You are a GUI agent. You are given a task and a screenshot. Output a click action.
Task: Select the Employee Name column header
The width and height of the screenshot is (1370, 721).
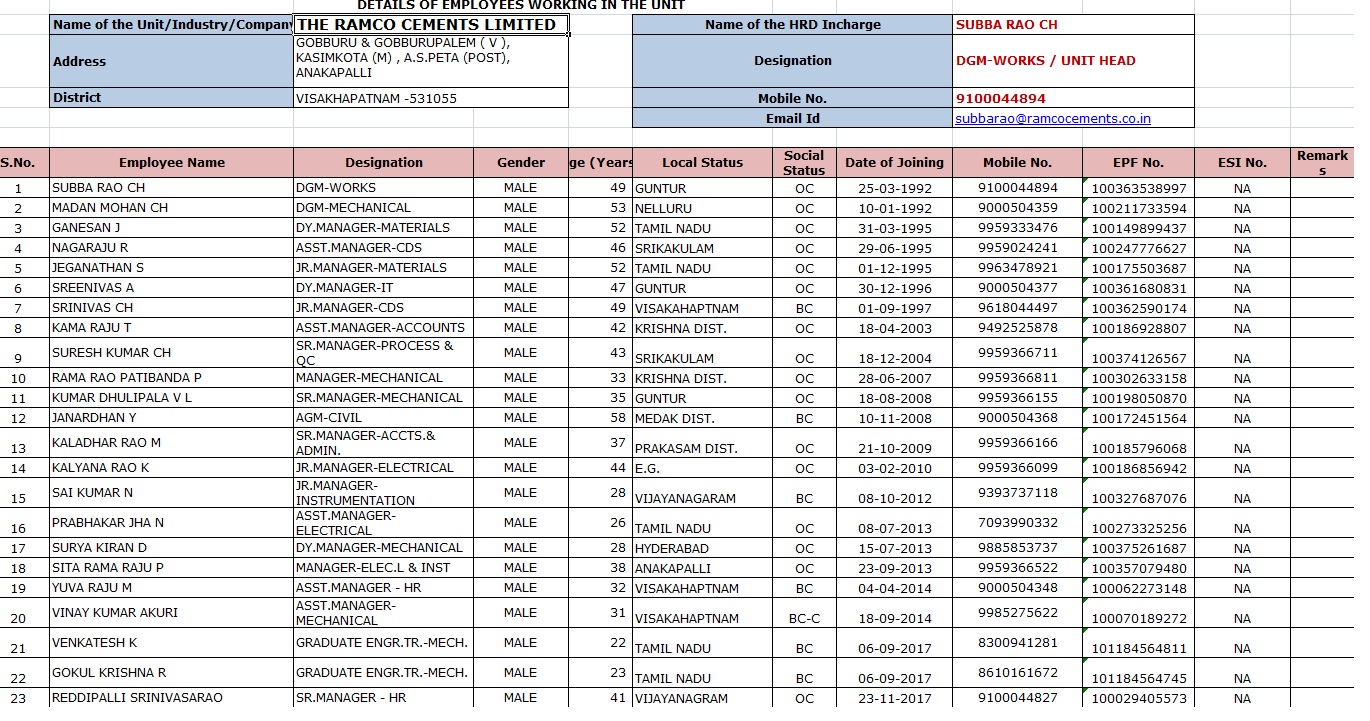172,163
